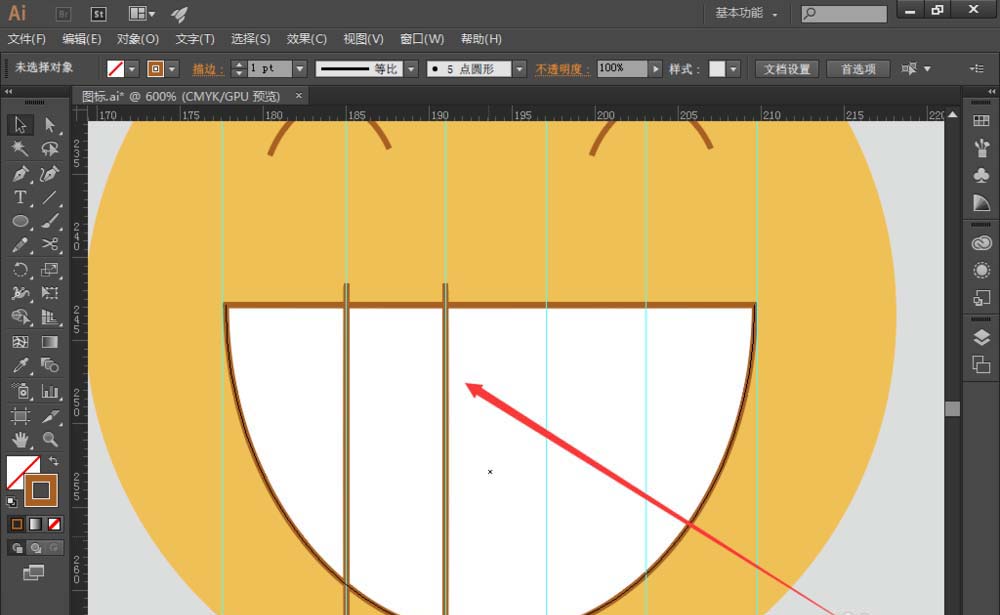
Task: Click the 描边 stroke panel link
Action: (208, 69)
